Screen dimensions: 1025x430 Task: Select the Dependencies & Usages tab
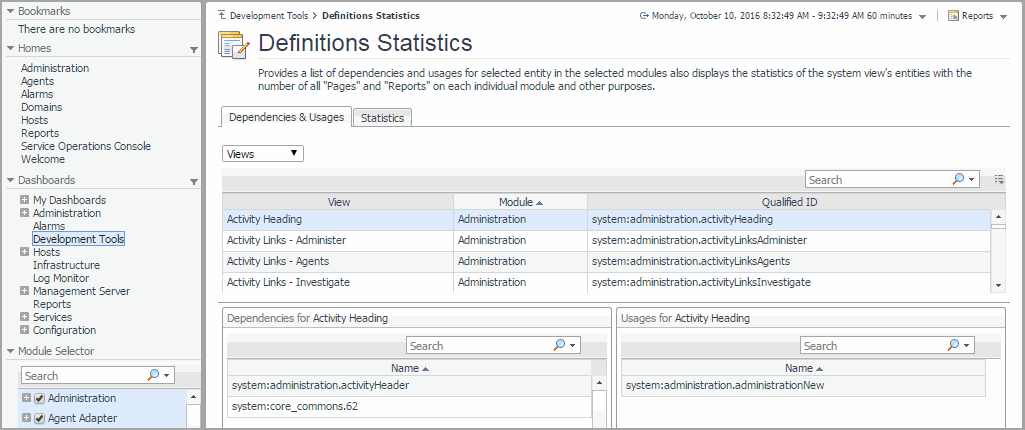pos(286,117)
